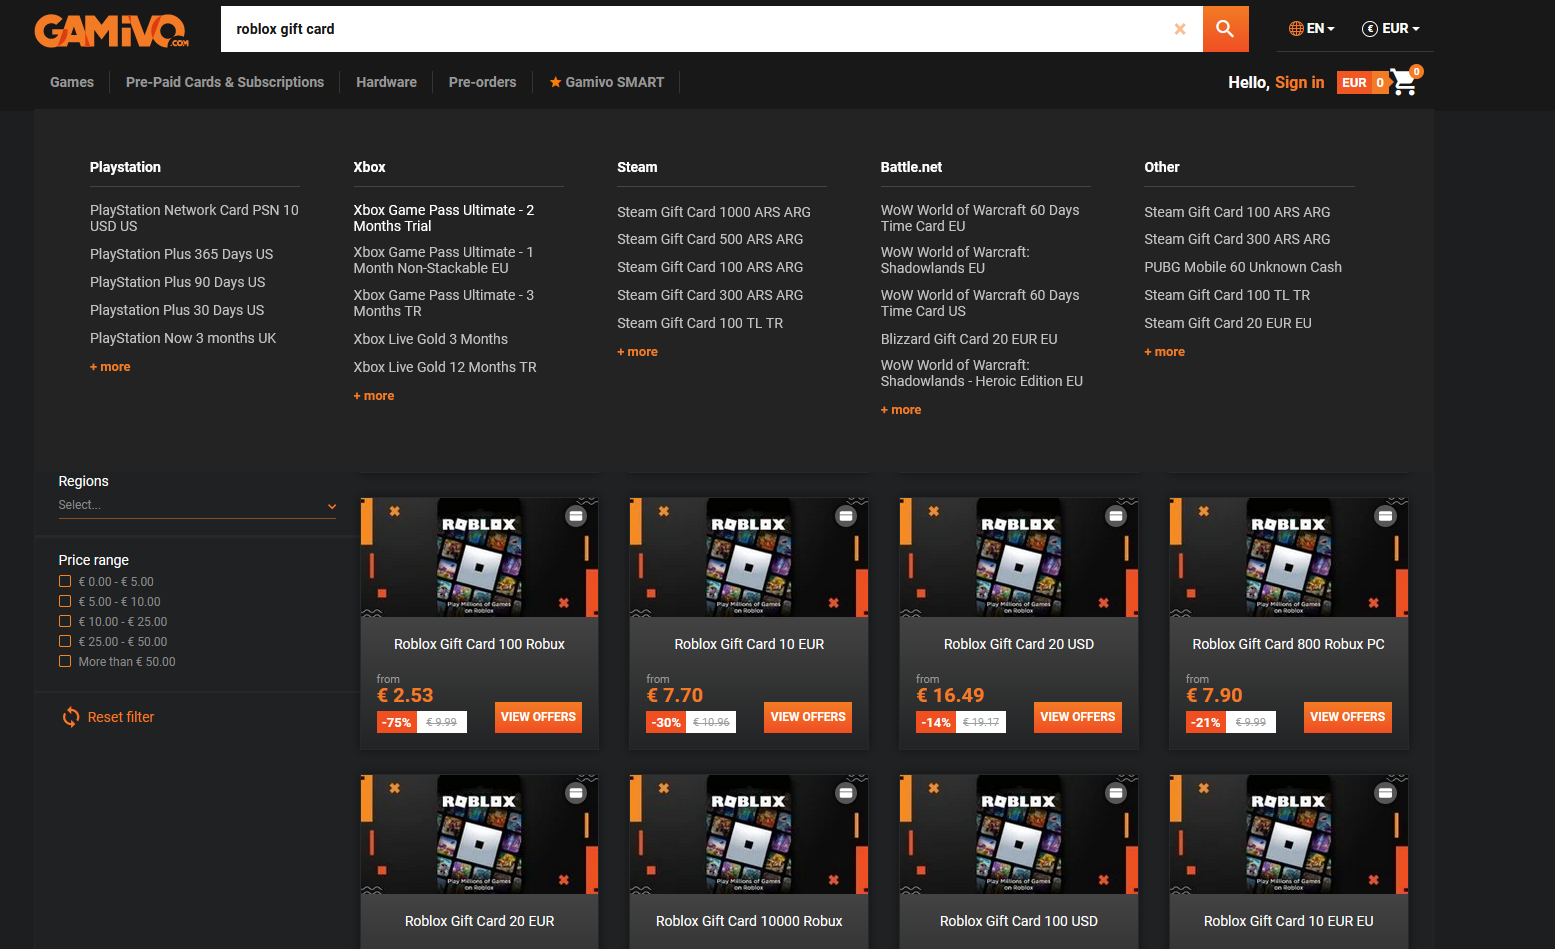Open WoW Shadowlands Heroic Edition EU link
This screenshot has height=949, width=1555.
[x=982, y=373]
